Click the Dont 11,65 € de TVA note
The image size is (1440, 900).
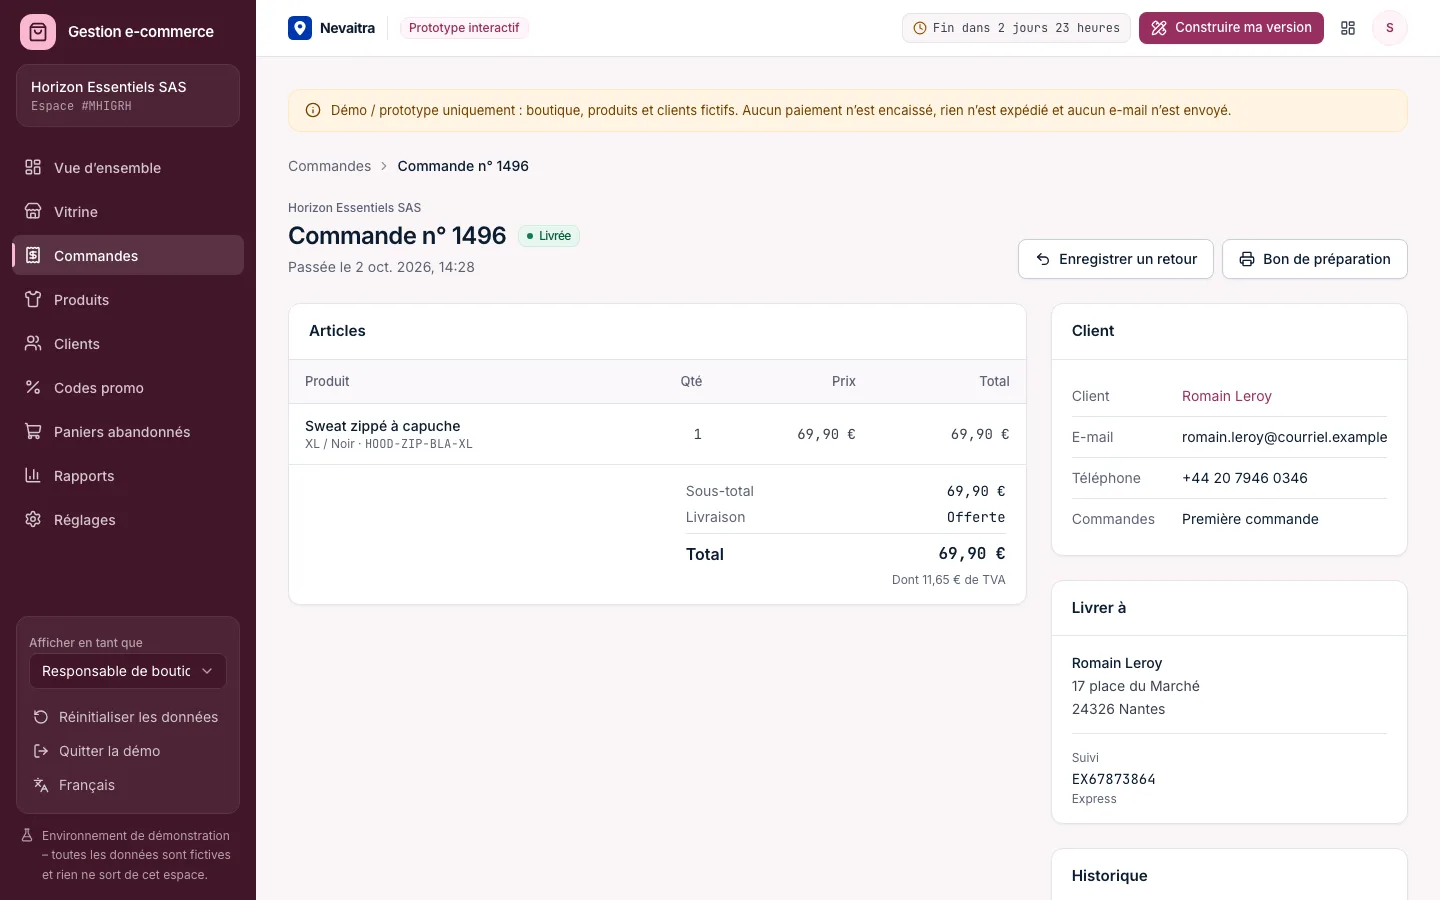[948, 580]
